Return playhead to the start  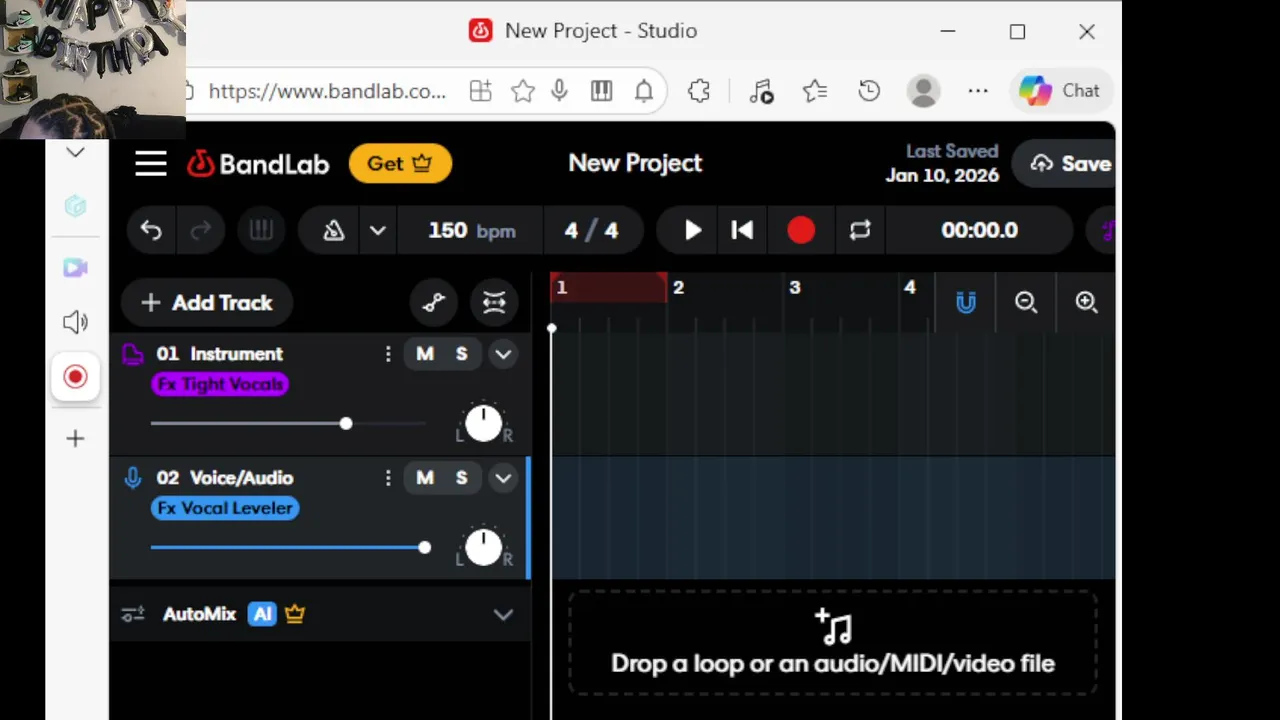tap(742, 231)
